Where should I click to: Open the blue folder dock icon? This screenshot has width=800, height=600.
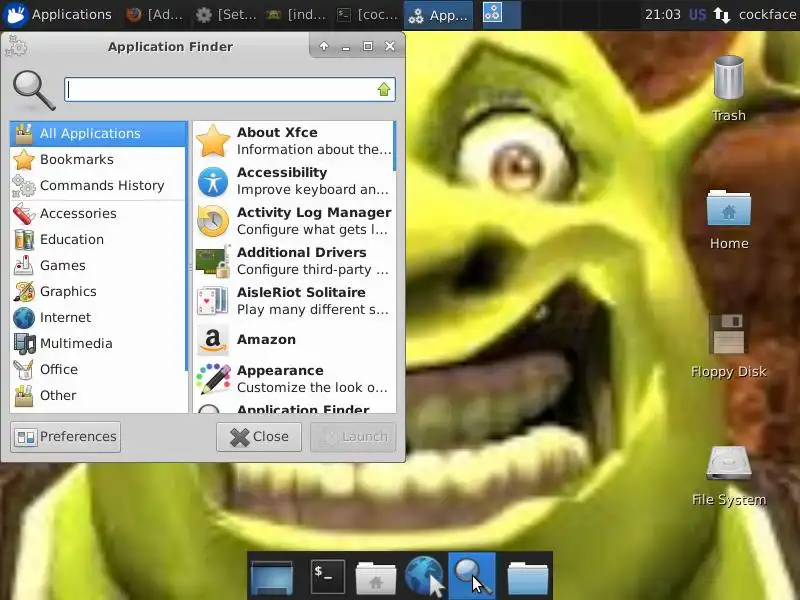point(528,578)
